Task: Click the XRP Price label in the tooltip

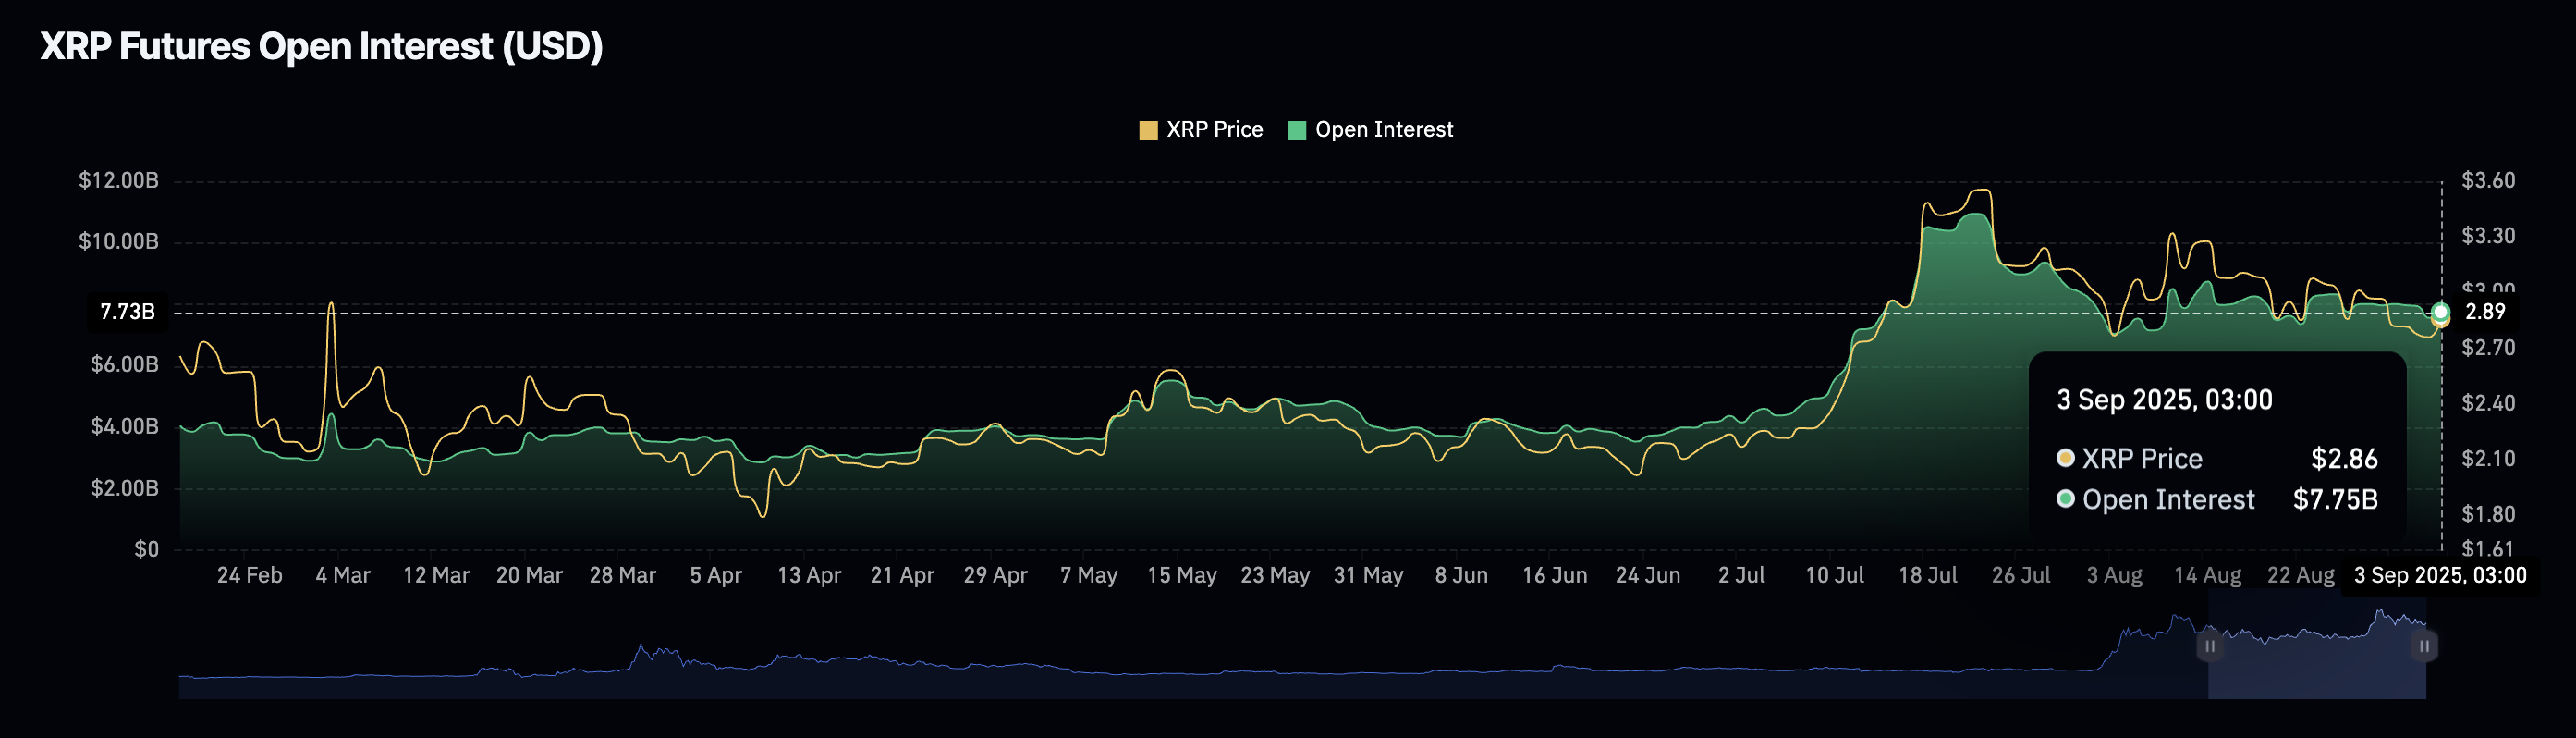Action: 2142,459
